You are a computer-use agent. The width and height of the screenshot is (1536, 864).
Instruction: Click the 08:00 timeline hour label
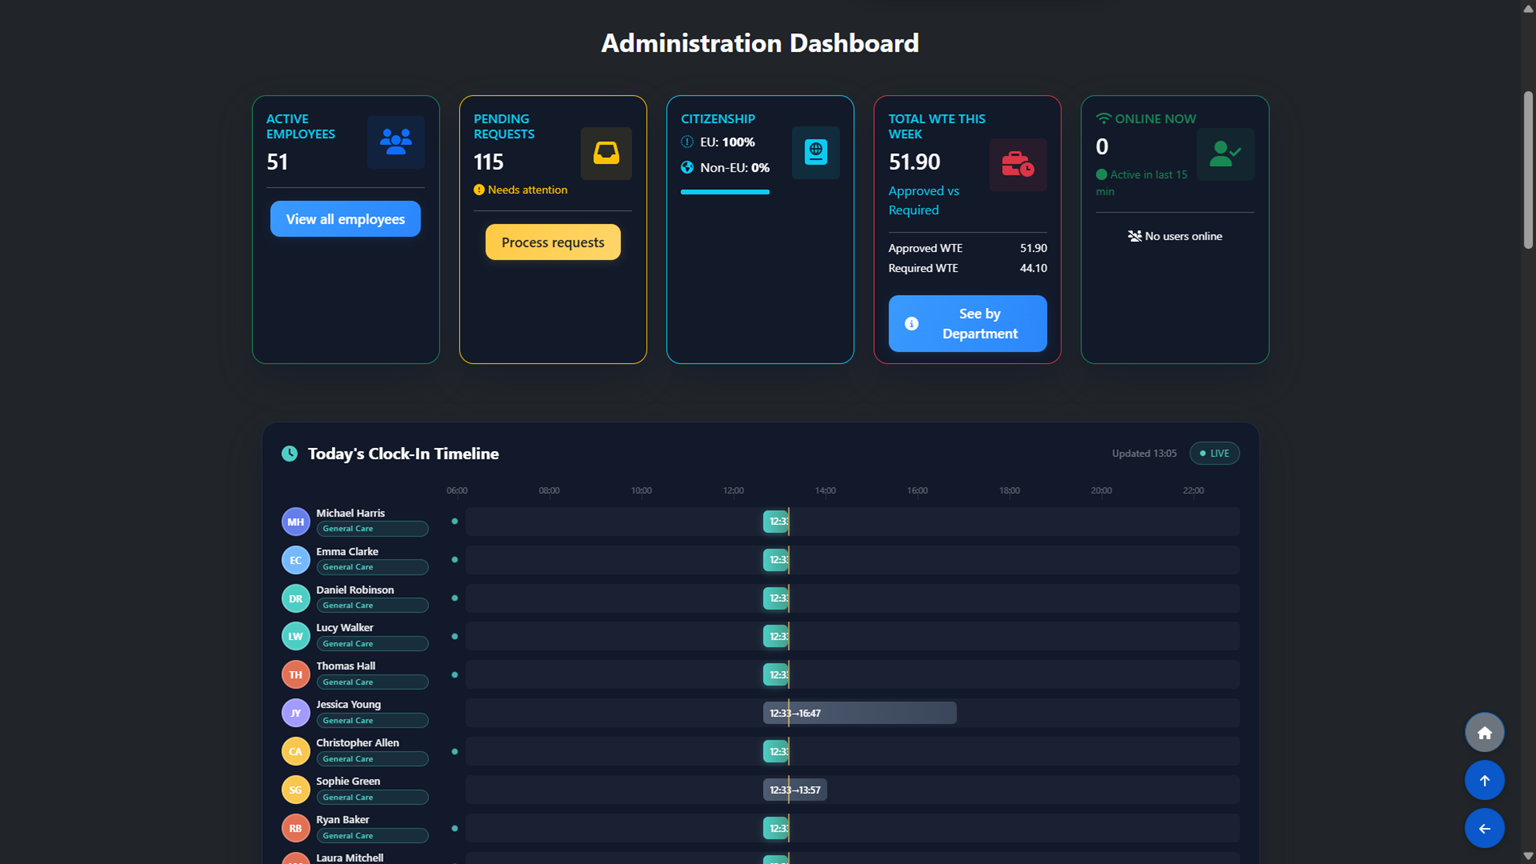[x=549, y=491]
